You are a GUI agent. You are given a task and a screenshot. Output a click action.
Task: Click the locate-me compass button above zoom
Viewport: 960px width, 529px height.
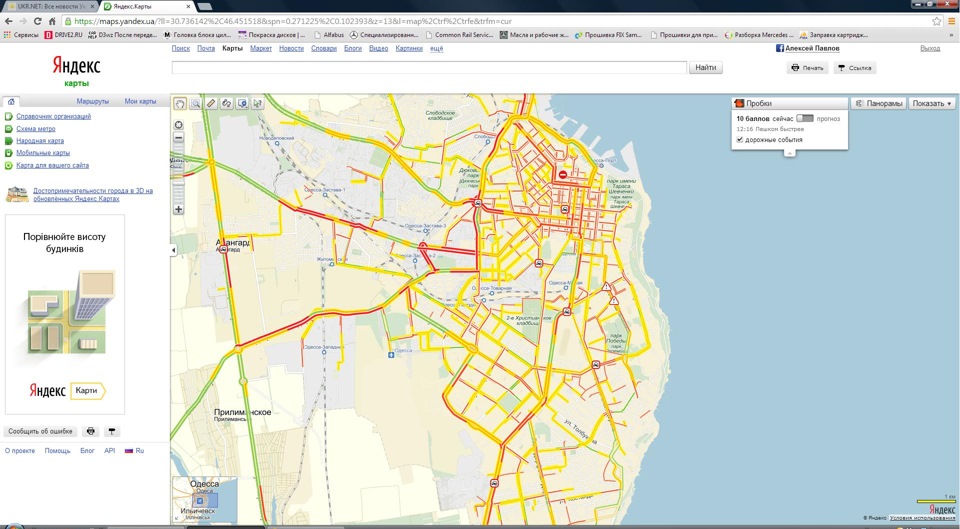point(178,125)
